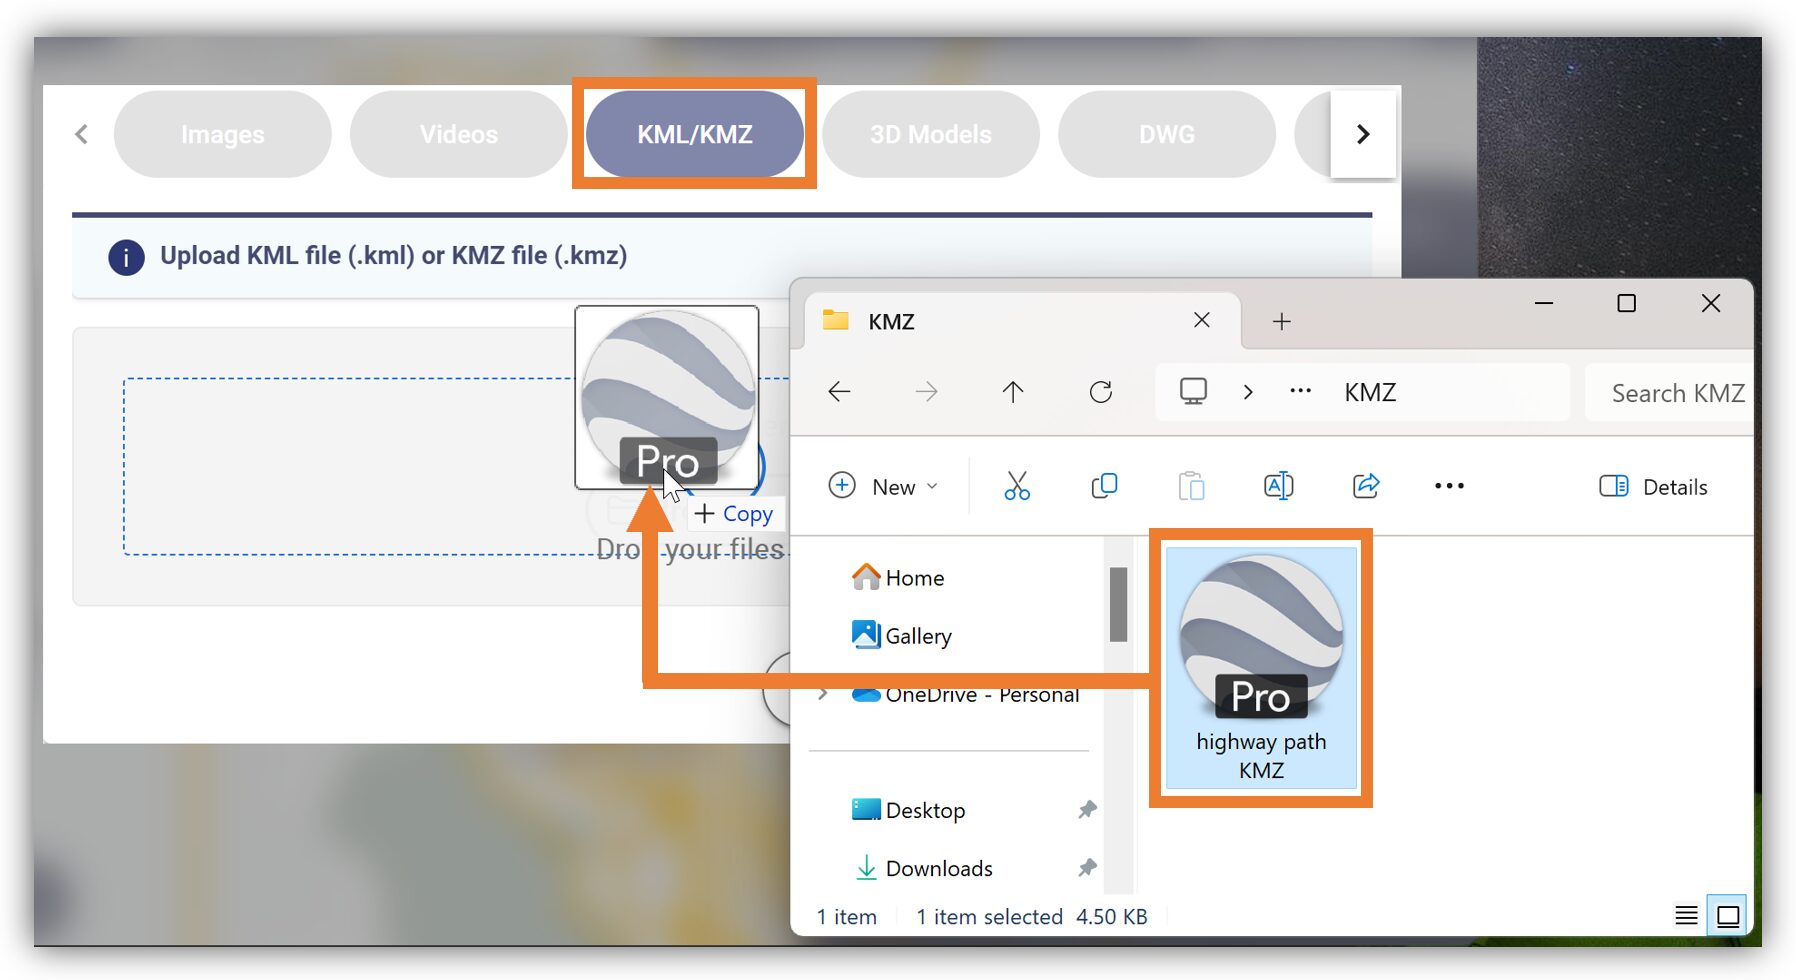Click the This PC monitor icon in address bar
1796x980 pixels.
tap(1193, 391)
